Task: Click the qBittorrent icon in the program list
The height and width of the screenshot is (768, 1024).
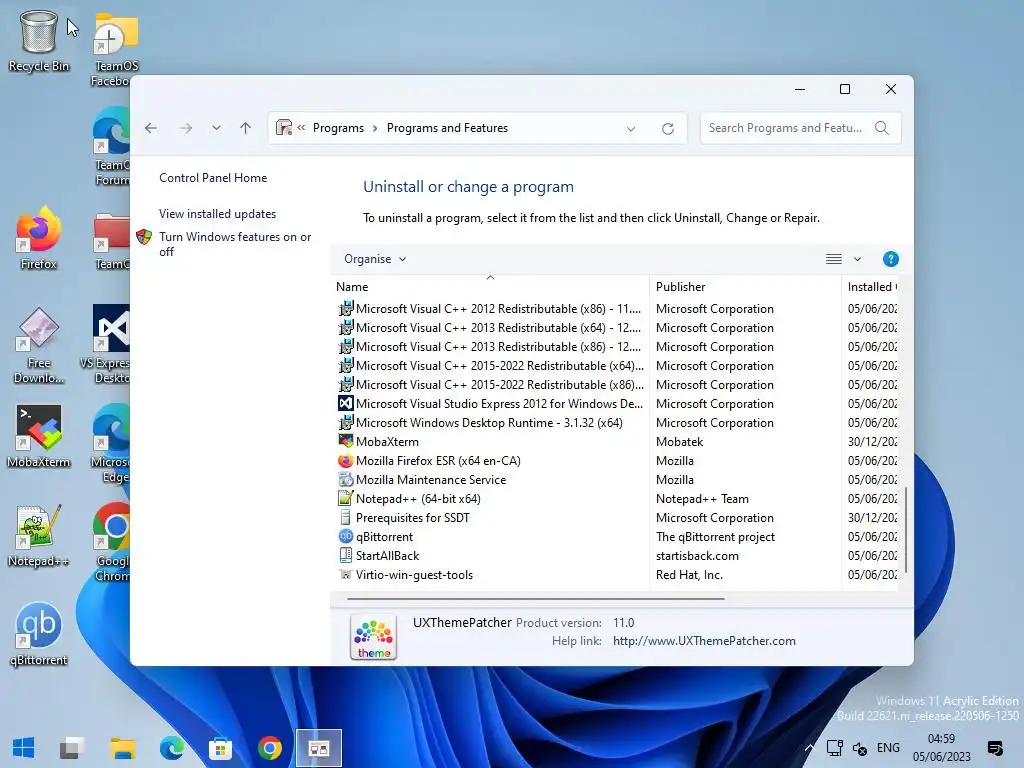Action: pyautogui.click(x=345, y=537)
